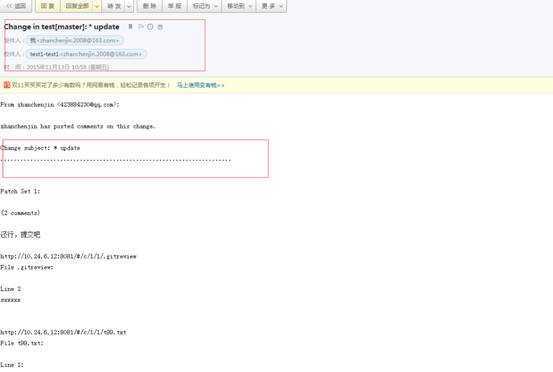Click the bookmark icon next to the subject

pyautogui.click(x=130, y=27)
